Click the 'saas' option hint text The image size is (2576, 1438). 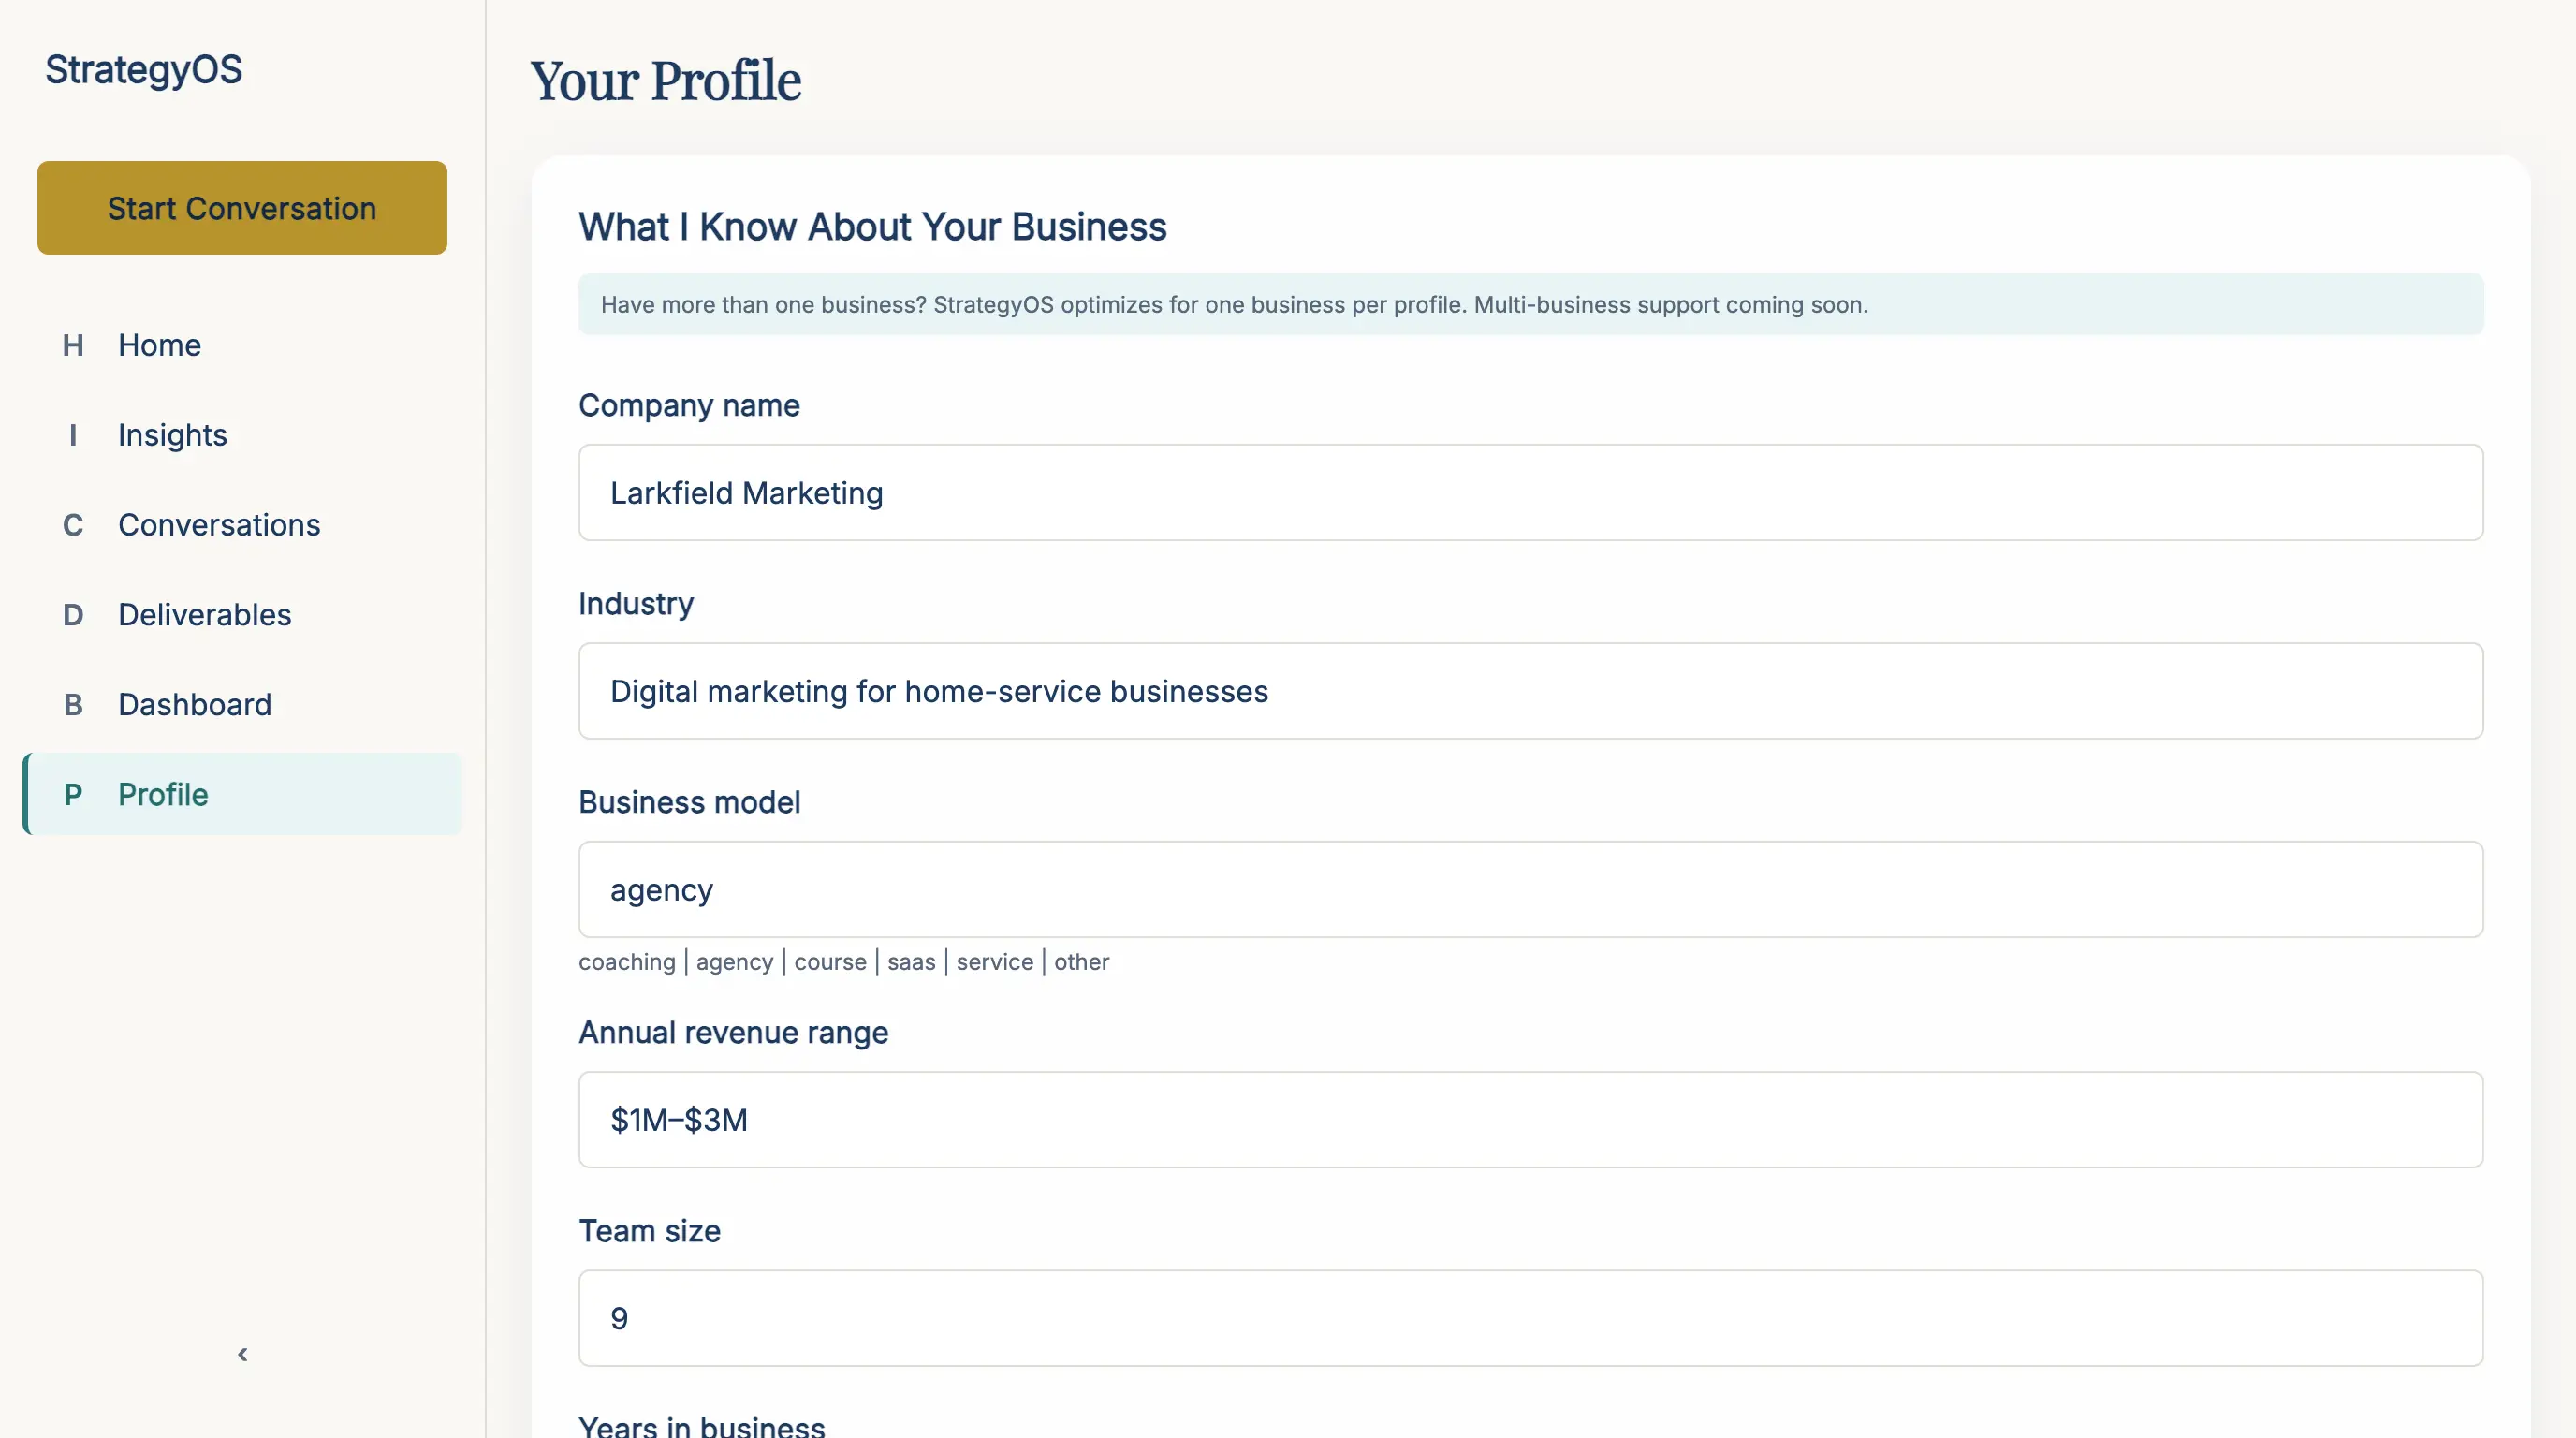pos(911,962)
